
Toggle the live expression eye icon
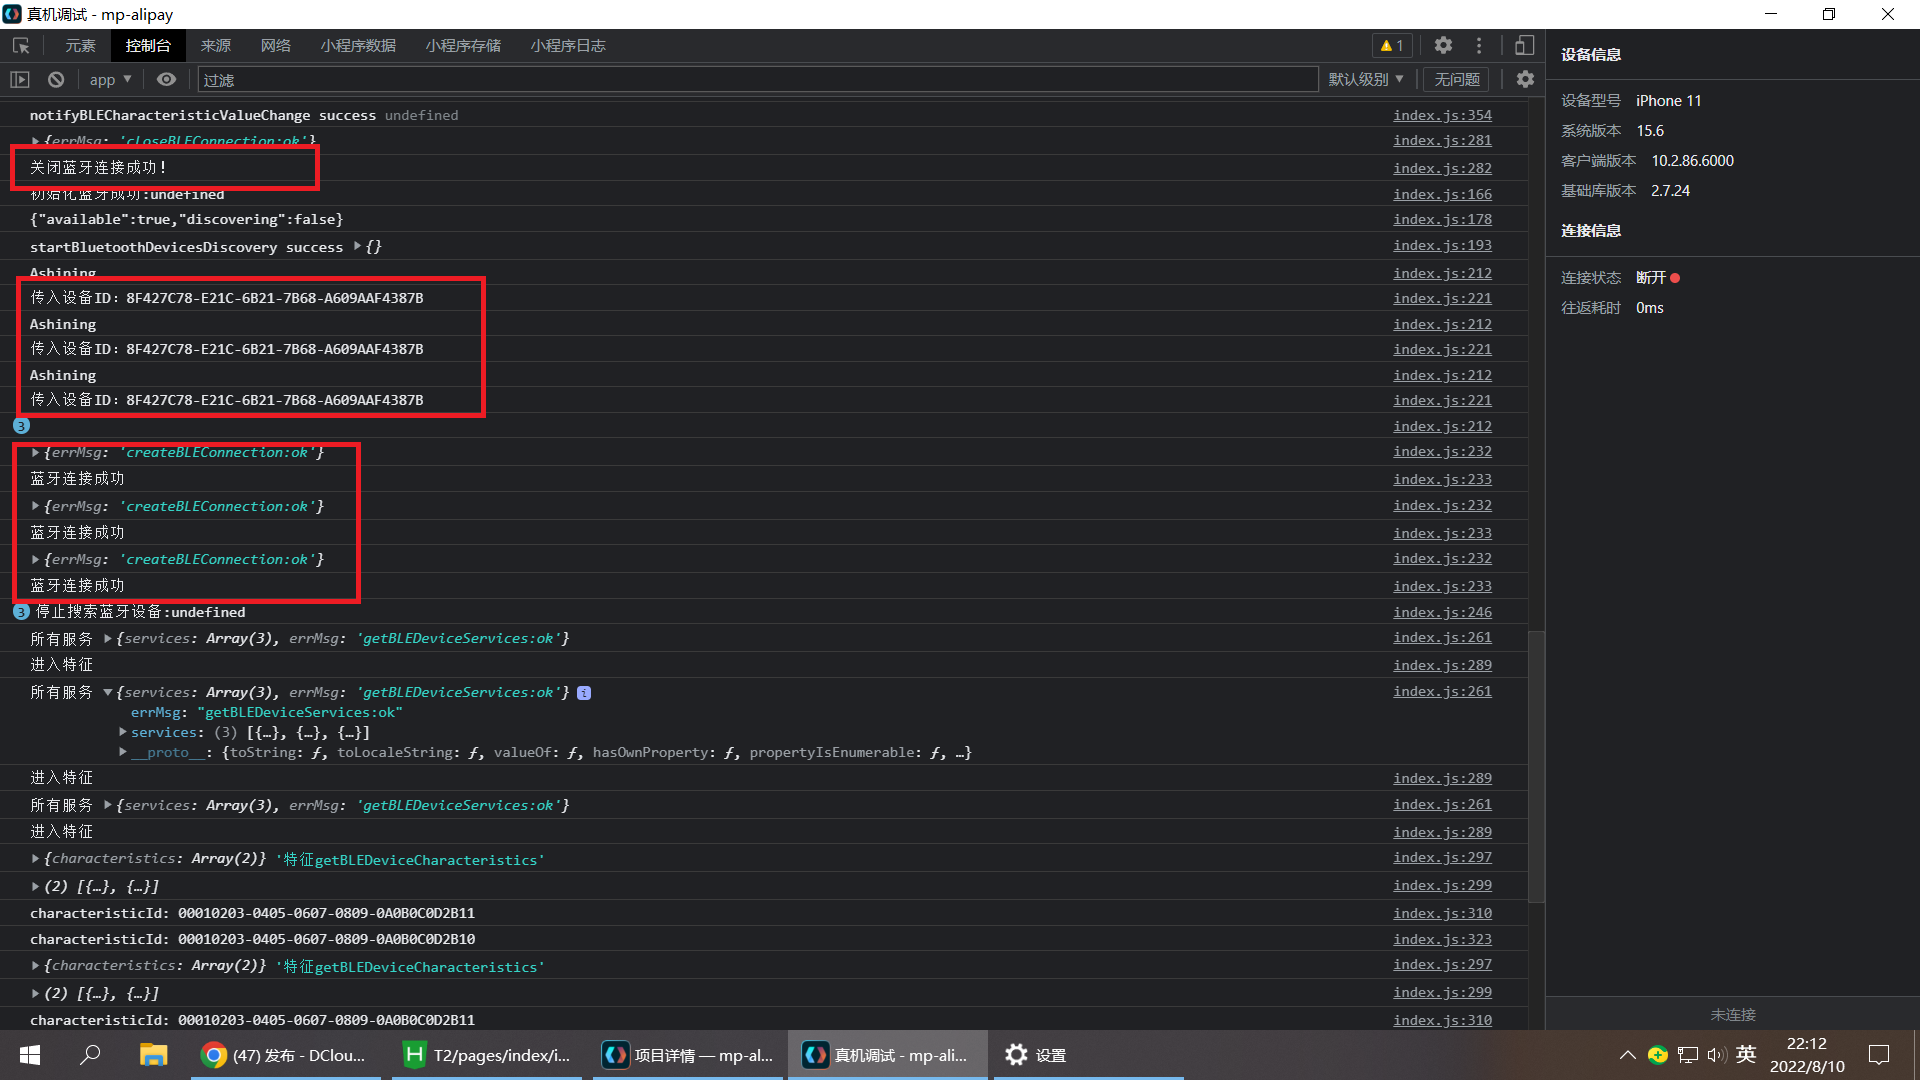coord(166,80)
